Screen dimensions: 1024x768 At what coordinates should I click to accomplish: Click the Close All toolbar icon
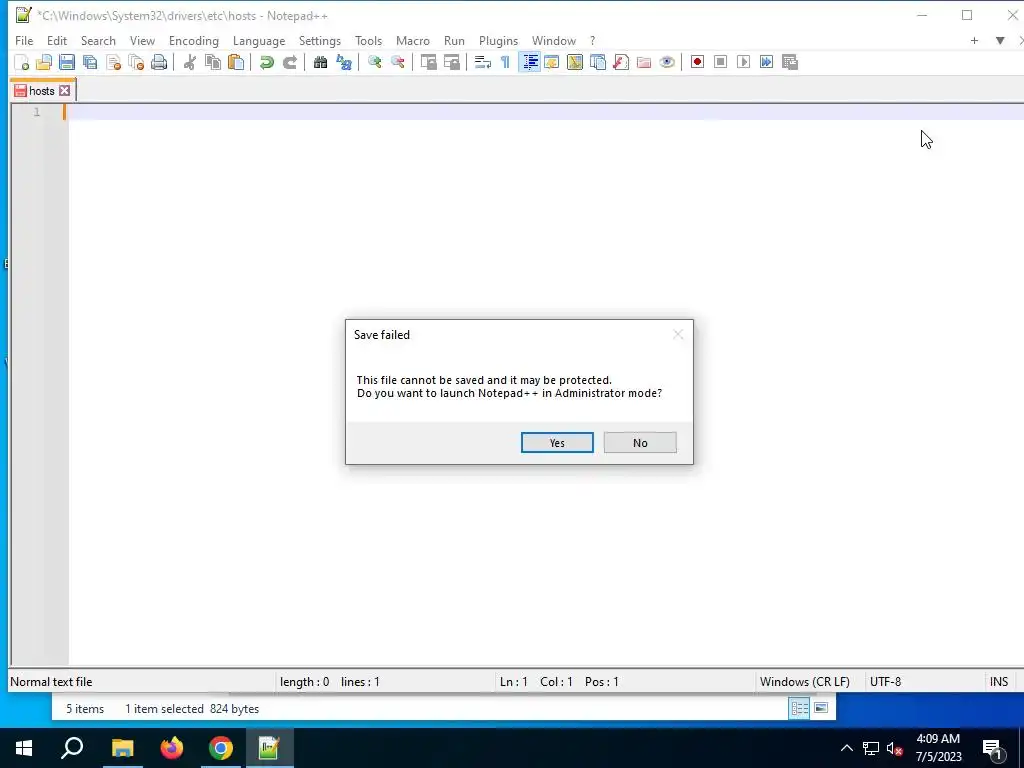coord(136,62)
